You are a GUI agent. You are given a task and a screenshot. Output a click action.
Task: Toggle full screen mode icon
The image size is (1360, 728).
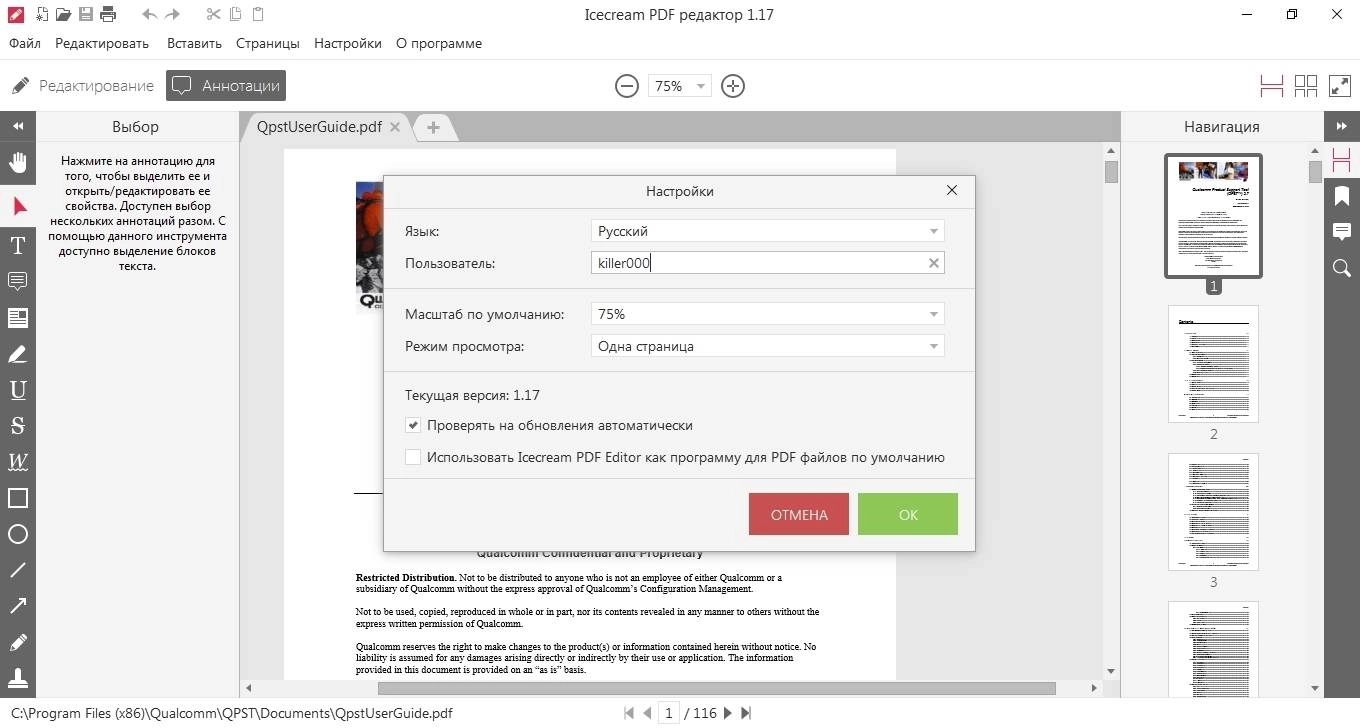coord(1340,86)
